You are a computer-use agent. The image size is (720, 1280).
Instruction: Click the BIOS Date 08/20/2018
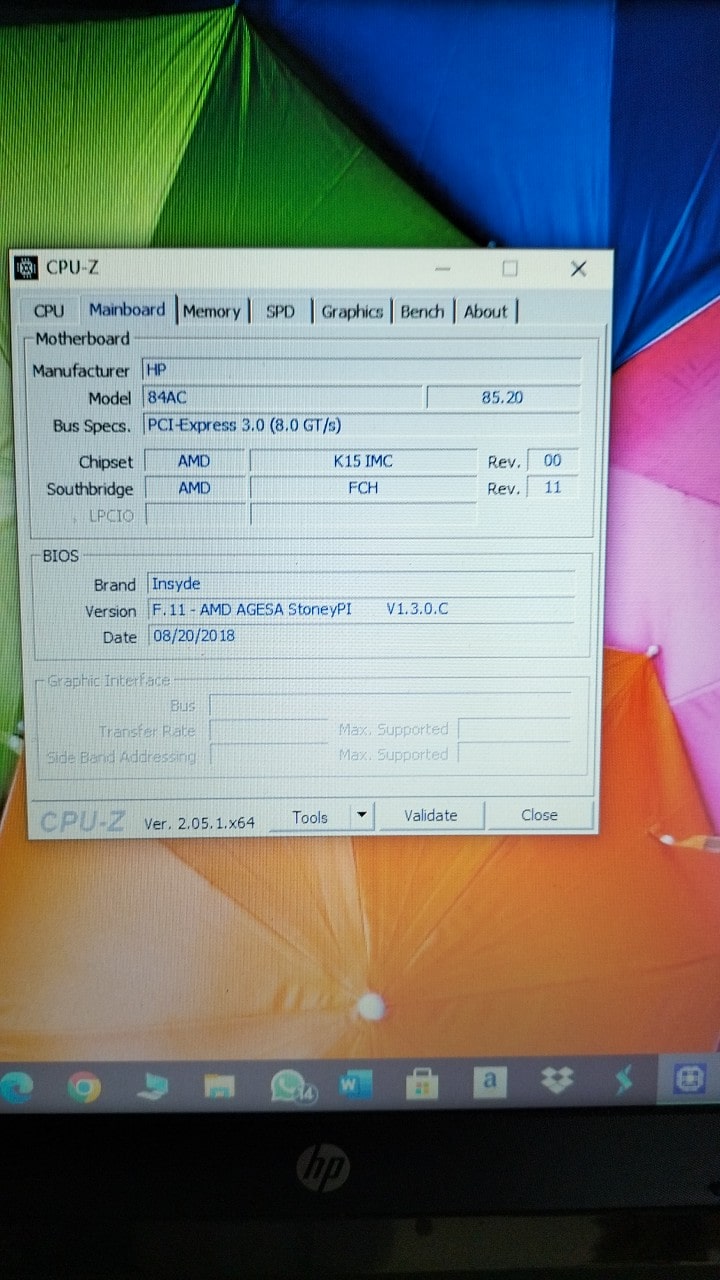coord(361,635)
